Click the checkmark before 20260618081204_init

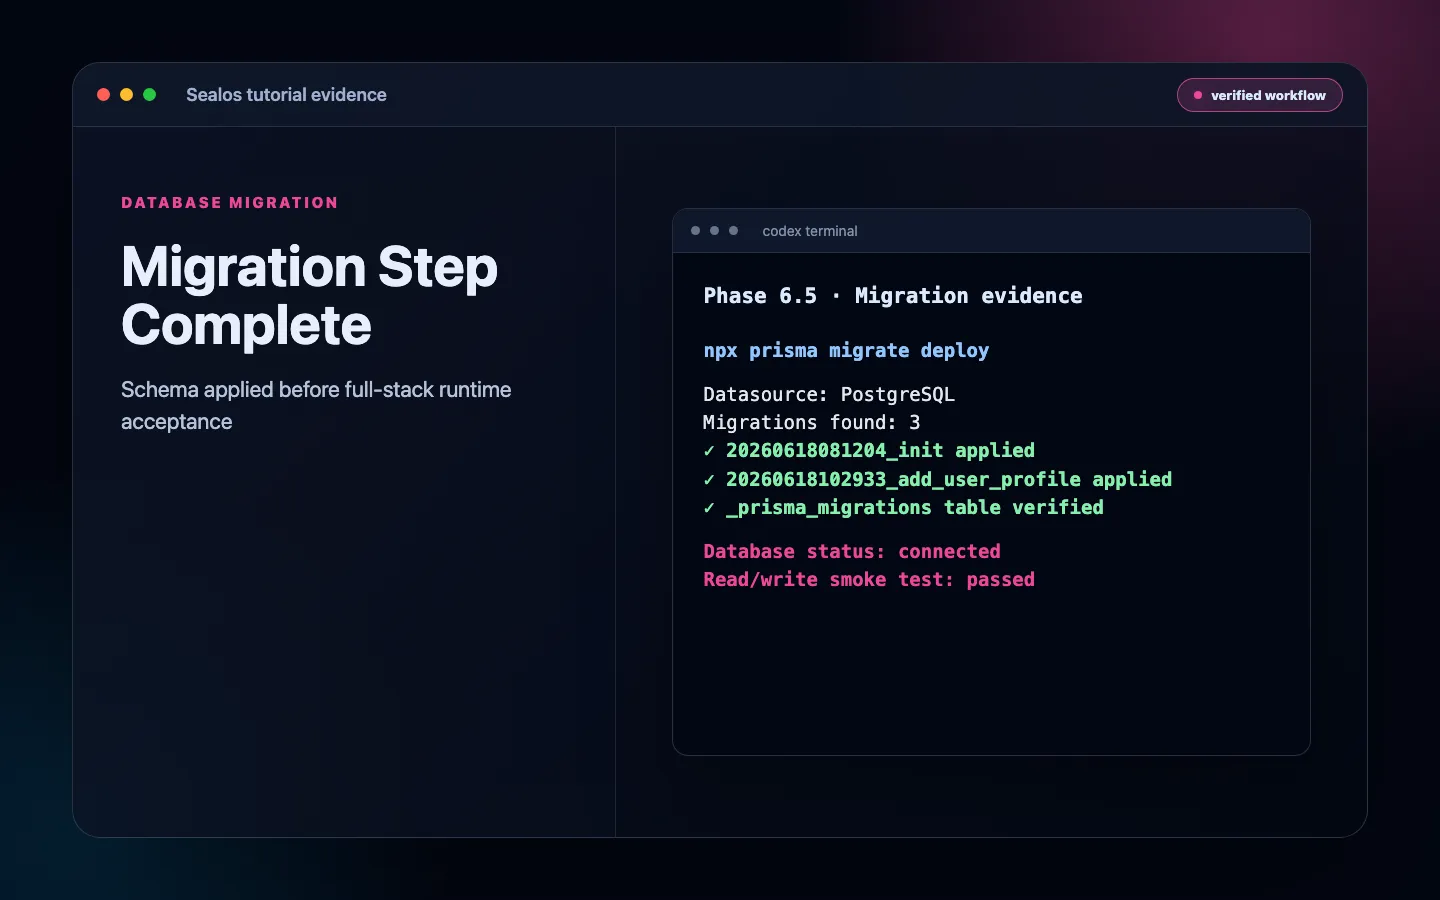(709, 451)
